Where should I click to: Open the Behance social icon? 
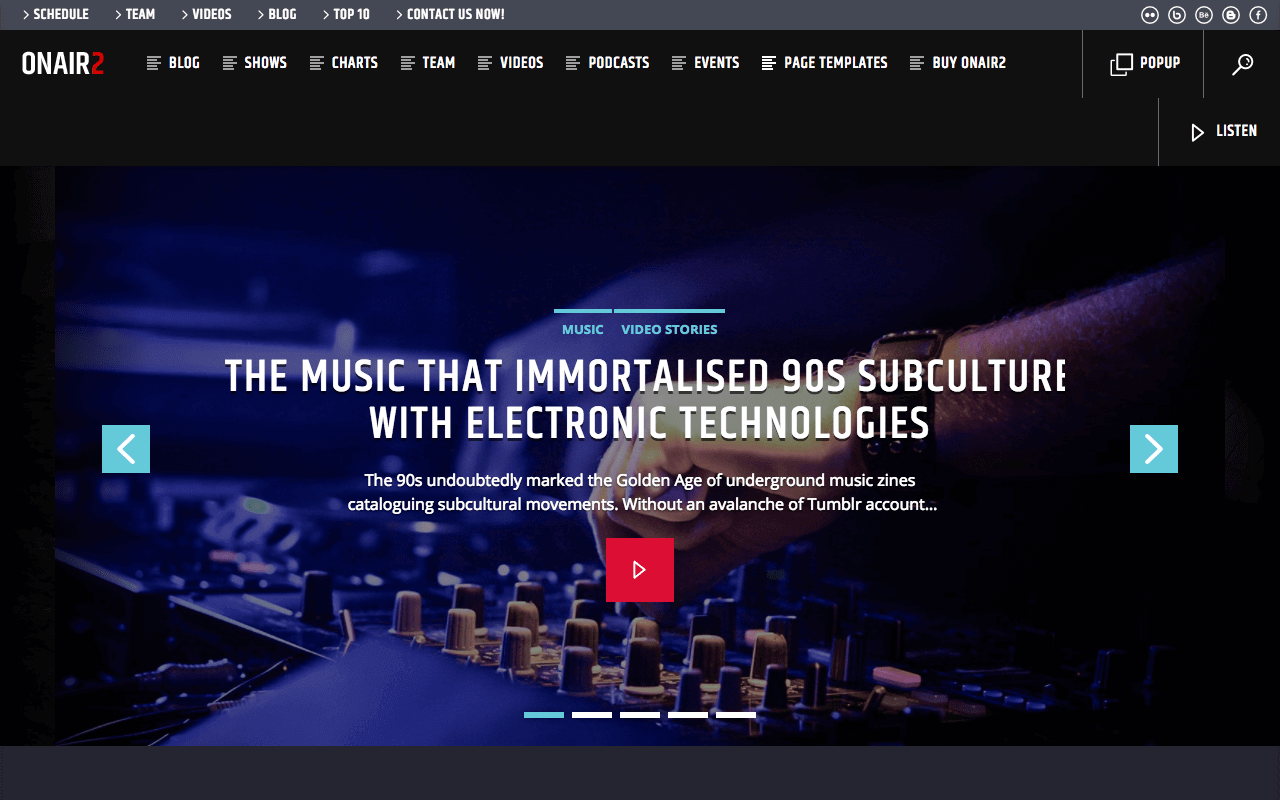click(1204, 15)
